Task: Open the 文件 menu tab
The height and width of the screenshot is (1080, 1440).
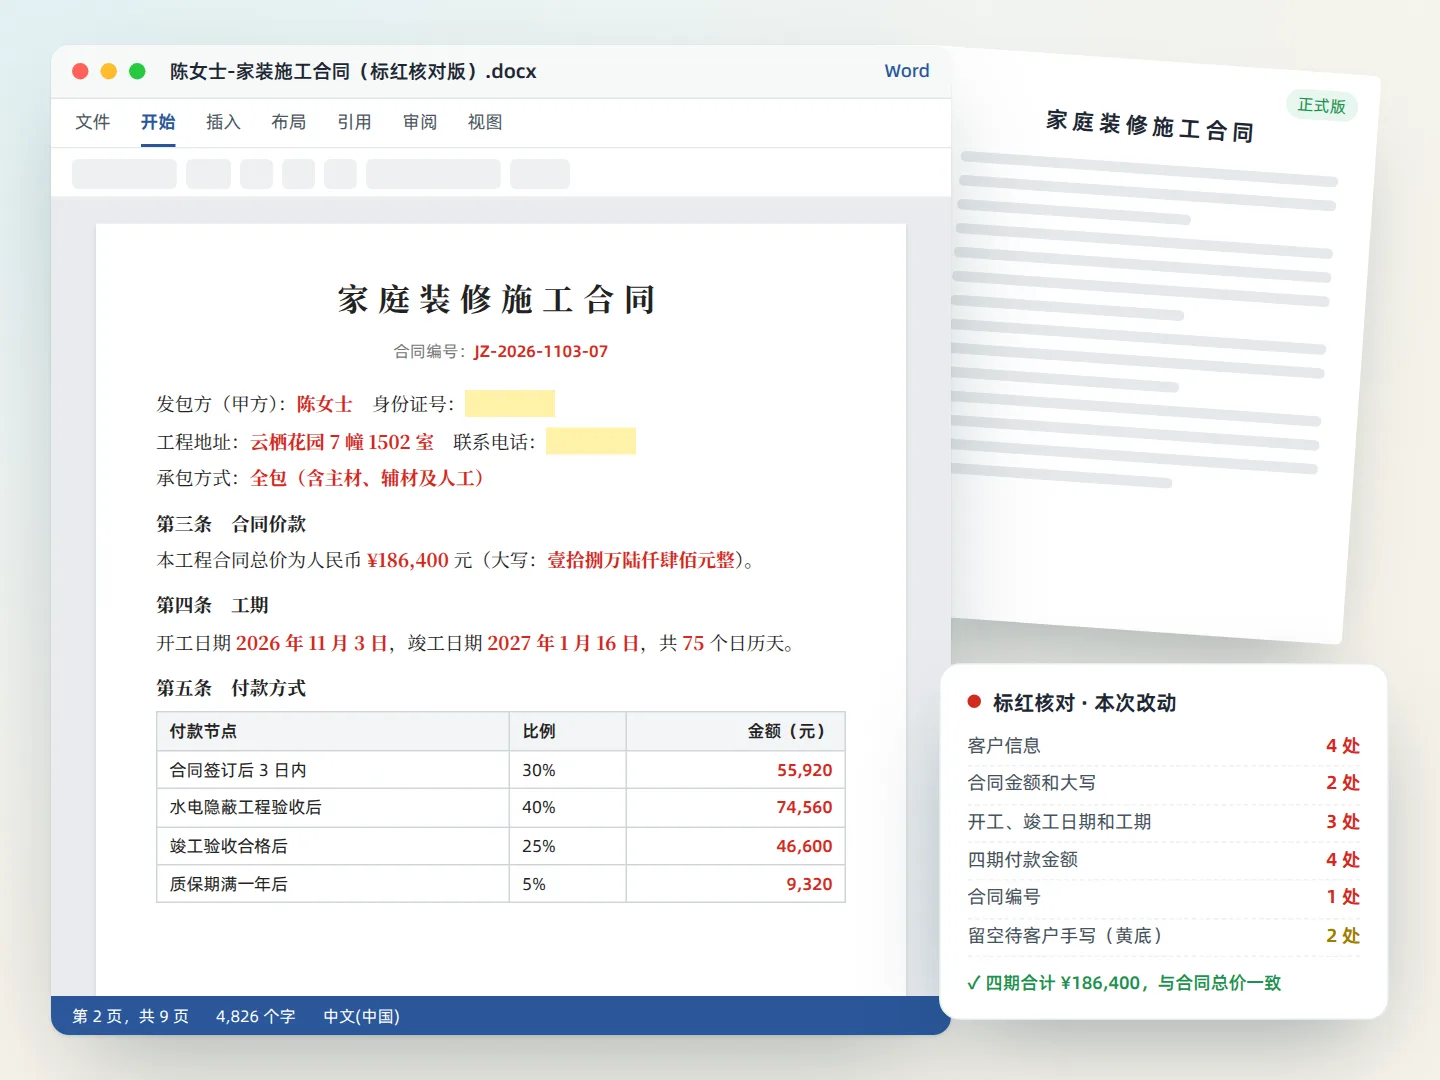Action: [92, 122]
